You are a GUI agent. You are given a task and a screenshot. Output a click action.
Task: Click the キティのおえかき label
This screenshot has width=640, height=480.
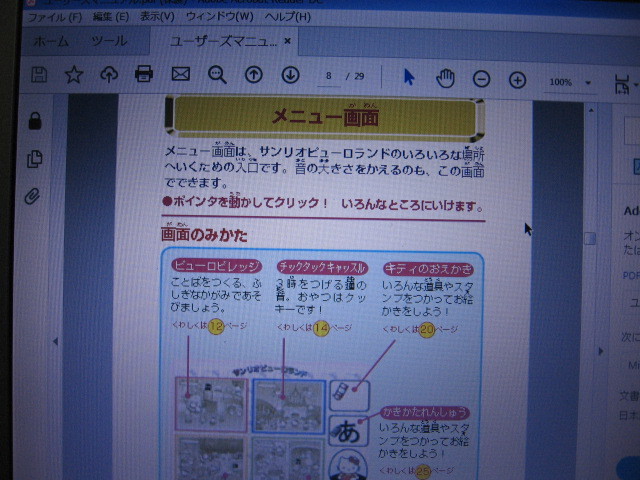tap(428, 269)
